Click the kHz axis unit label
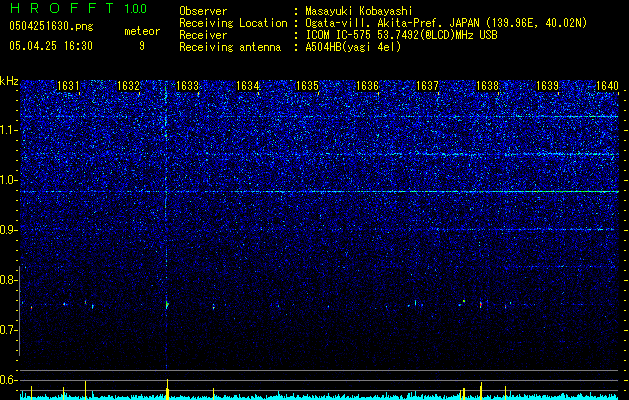The image size is (629, 400). click(x=9, y=81)
